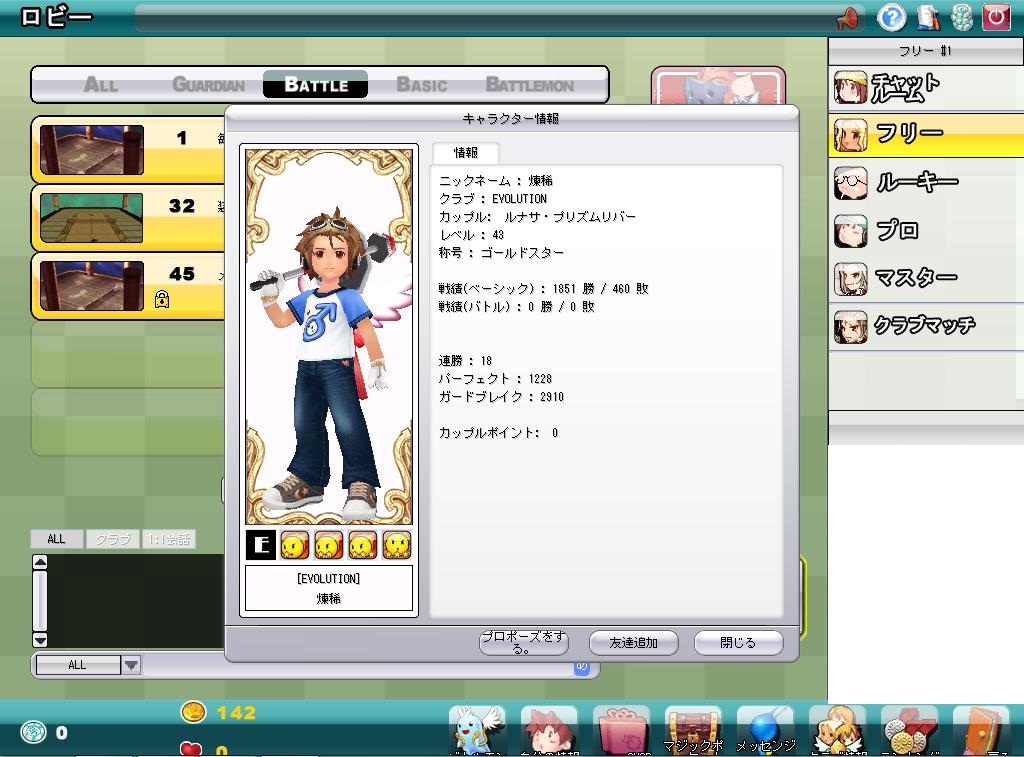
Task: Click the black E club emblem badge
Action: point(261,545)
